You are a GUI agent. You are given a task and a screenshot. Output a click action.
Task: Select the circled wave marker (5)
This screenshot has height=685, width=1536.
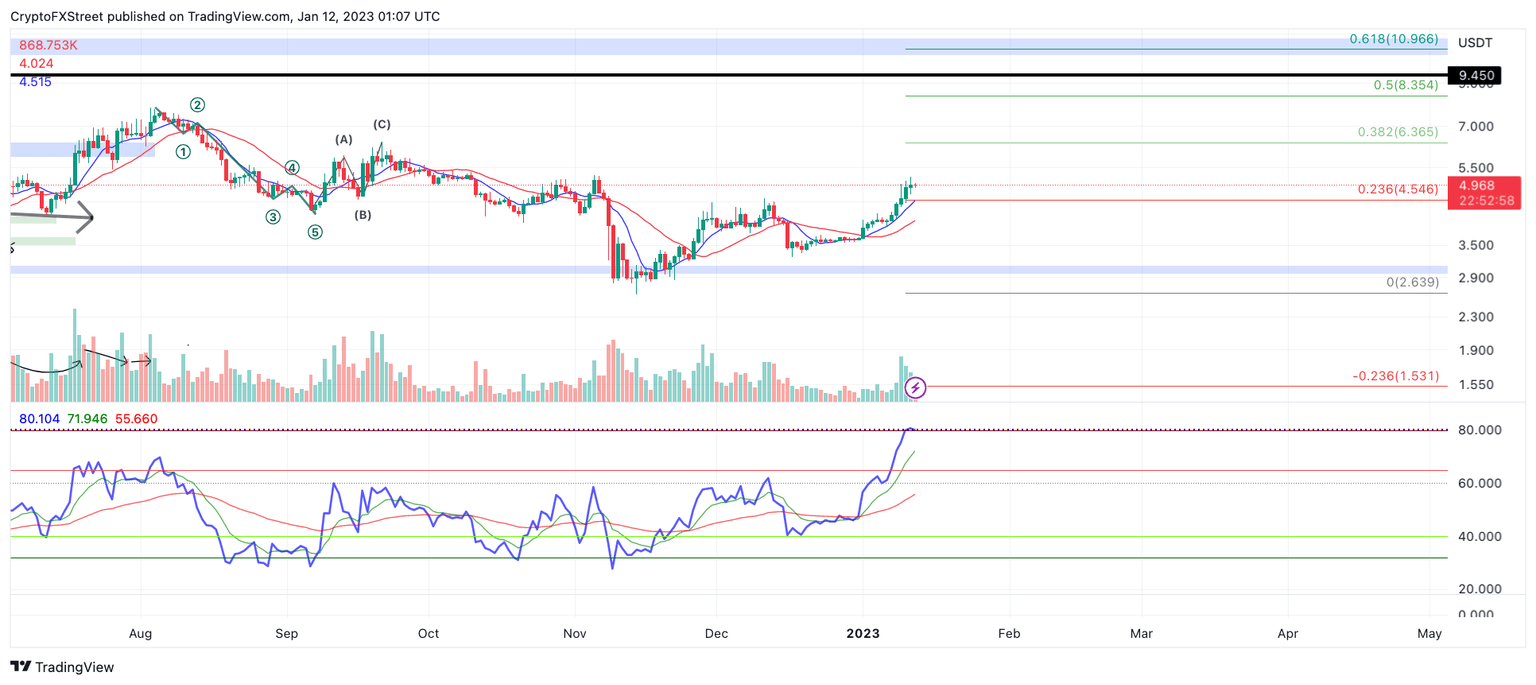click(315, 231)
